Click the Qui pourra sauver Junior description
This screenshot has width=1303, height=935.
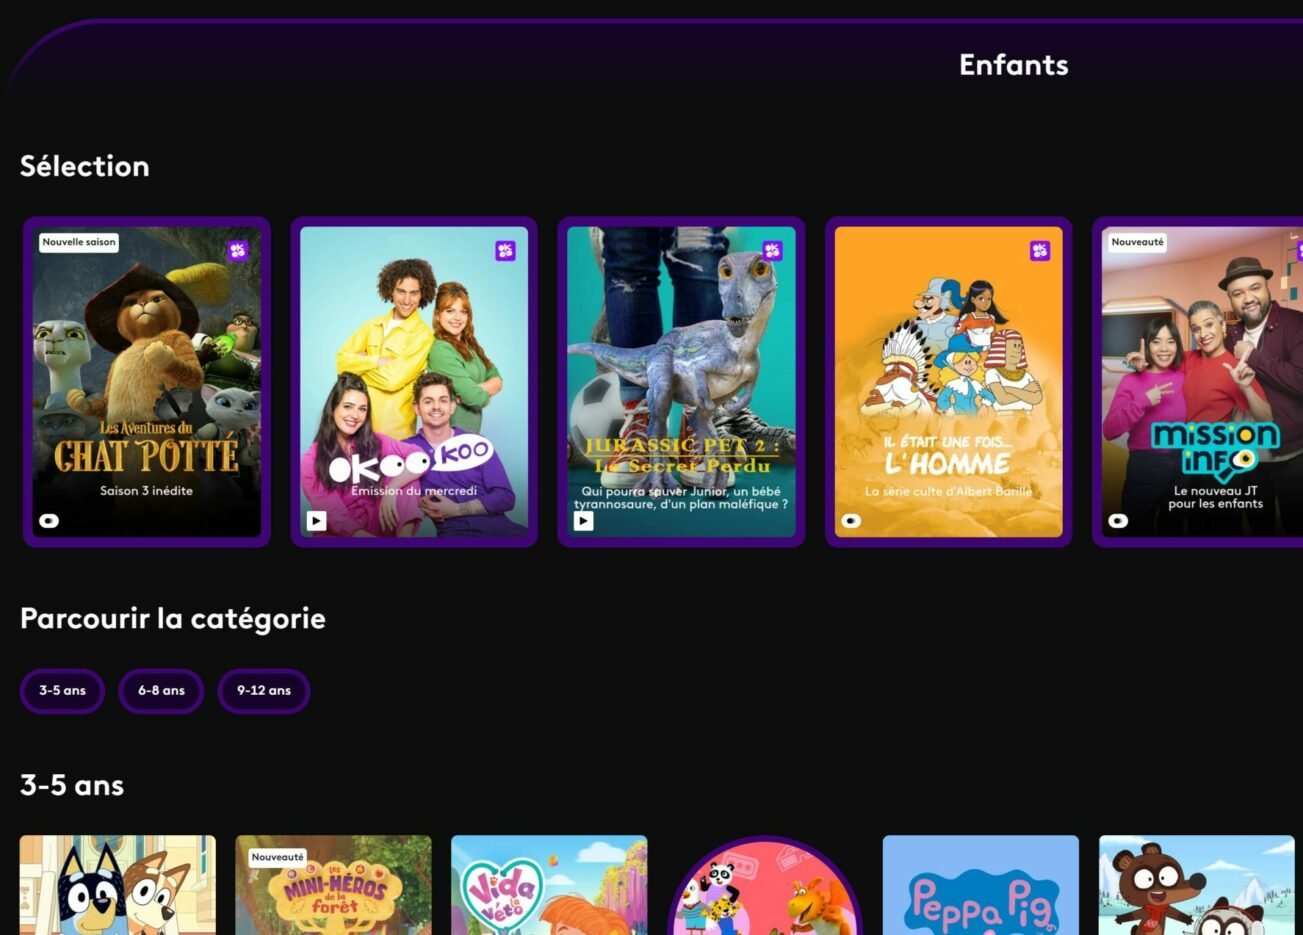pyautogui.click(x=681, y=498)
